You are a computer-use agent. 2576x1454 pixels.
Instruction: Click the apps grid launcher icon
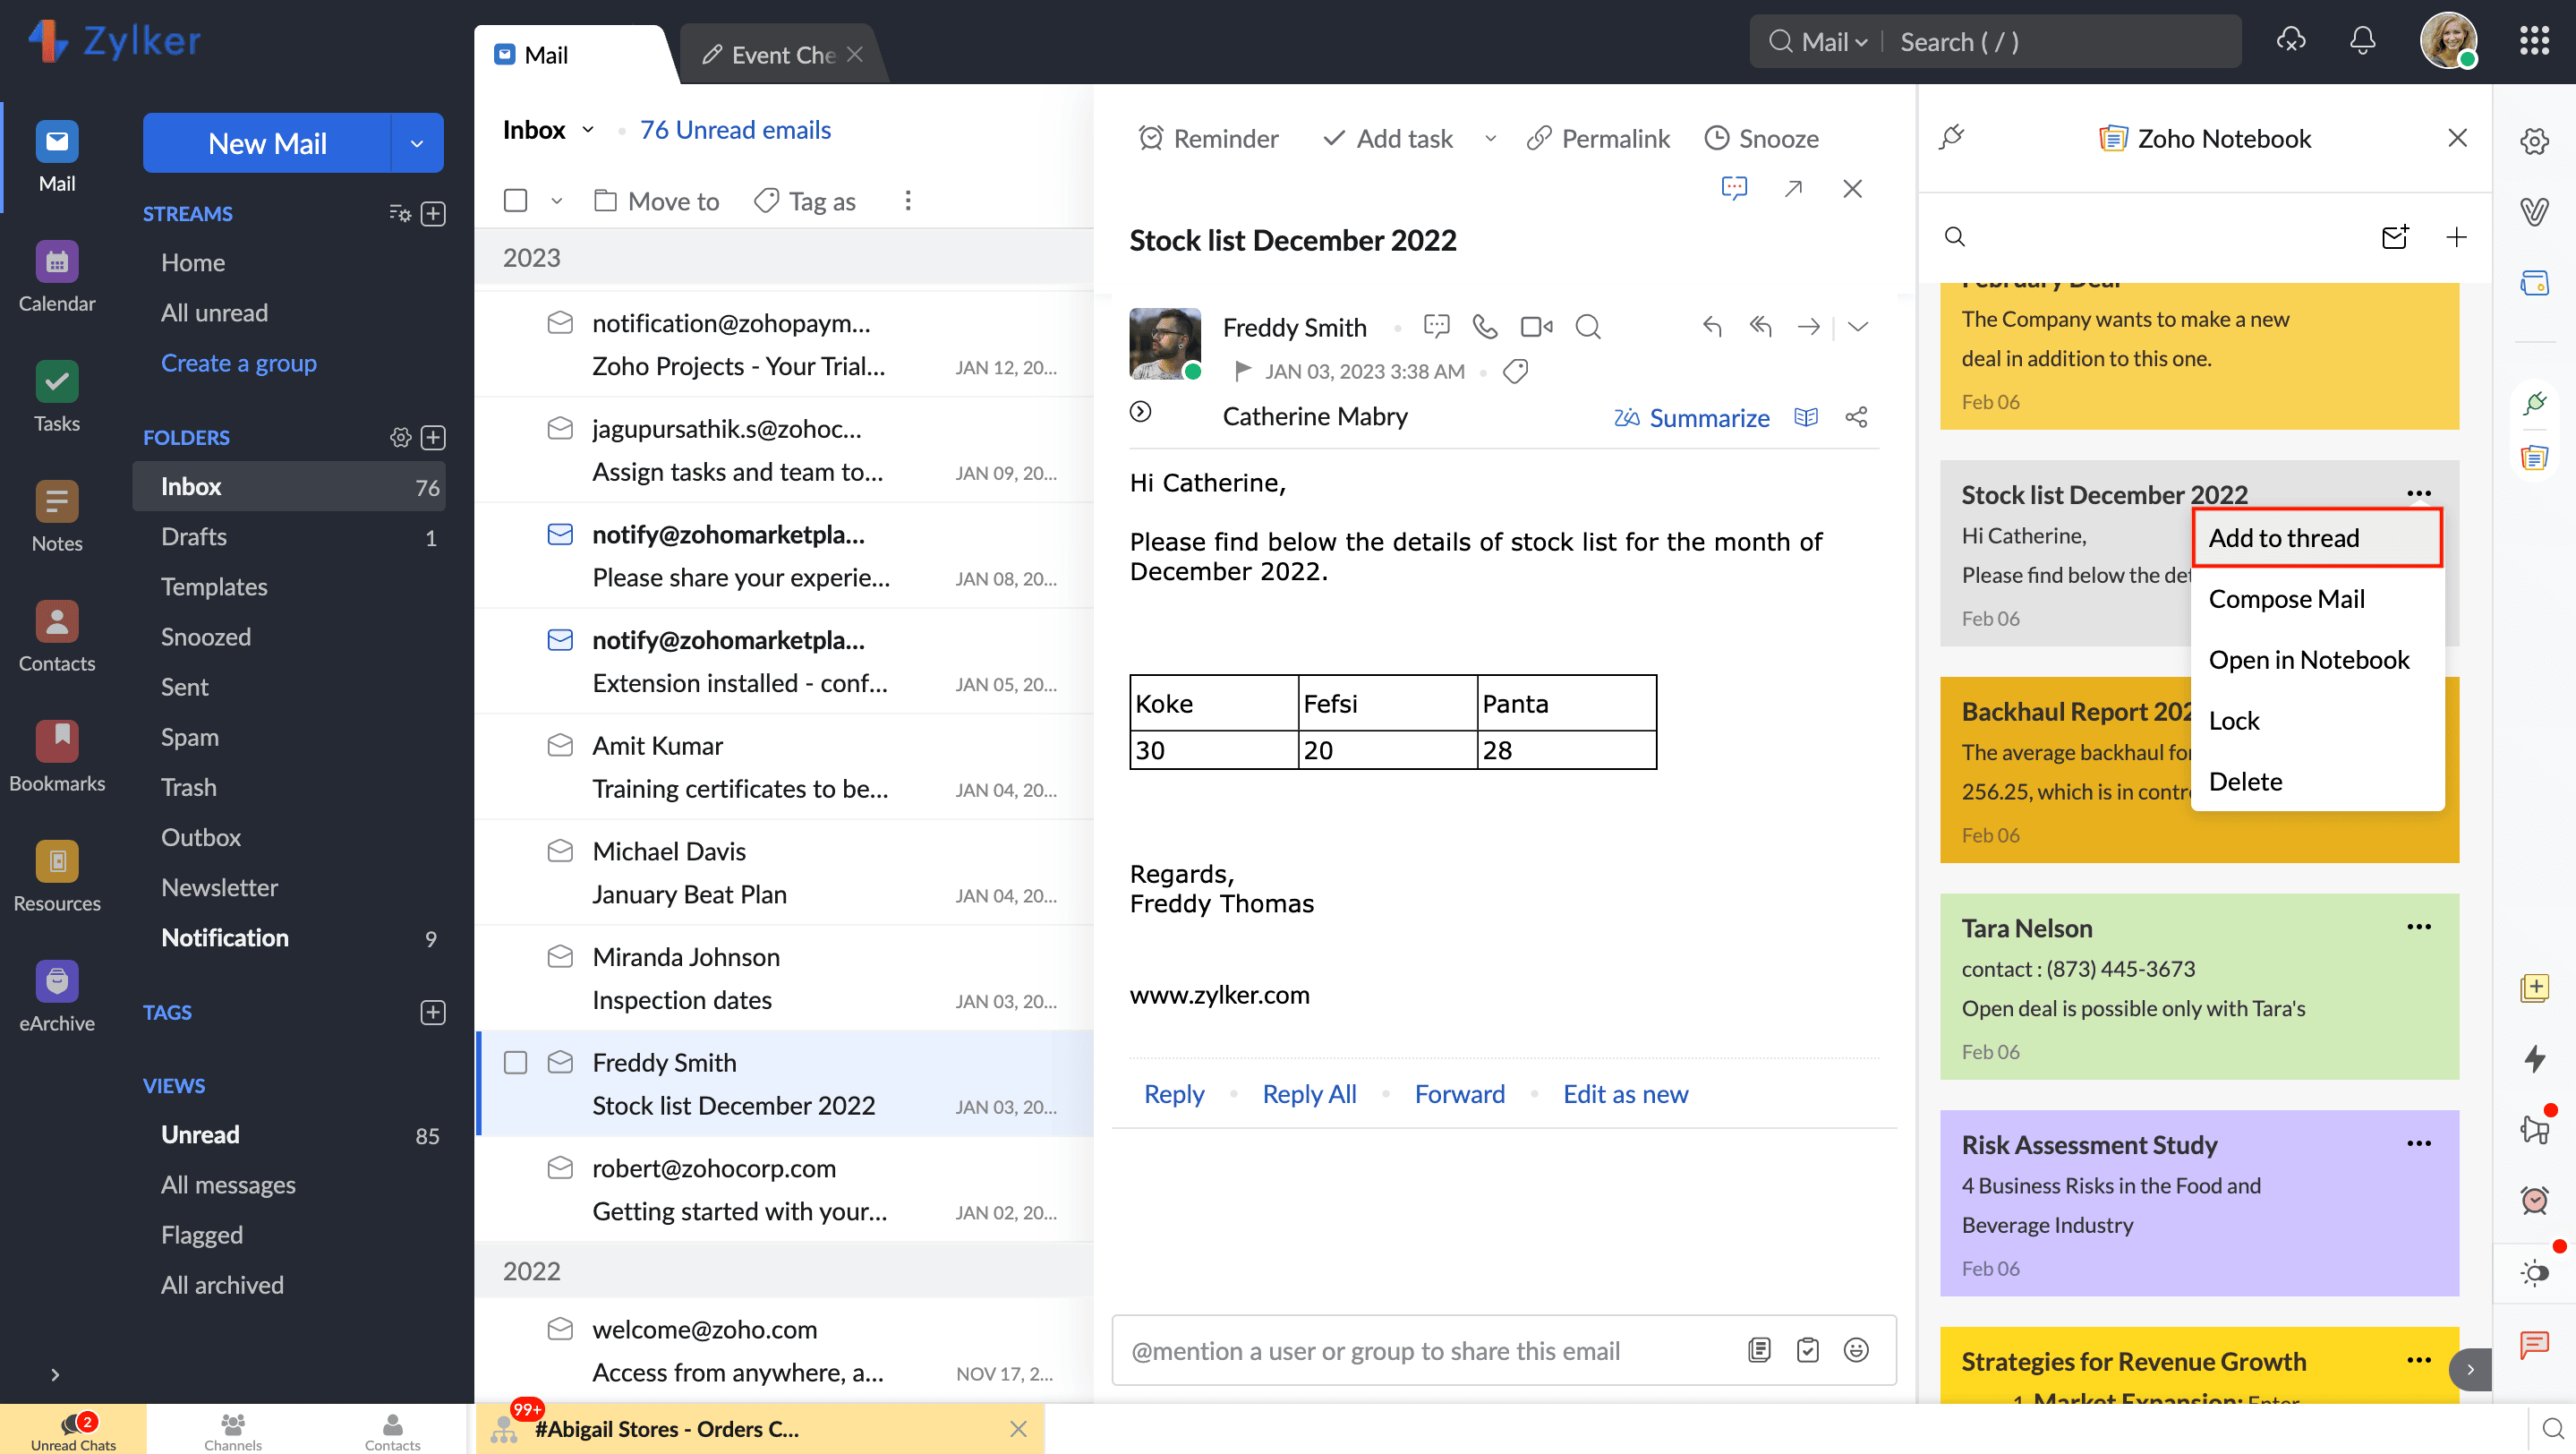click(x=2533, y=41)
